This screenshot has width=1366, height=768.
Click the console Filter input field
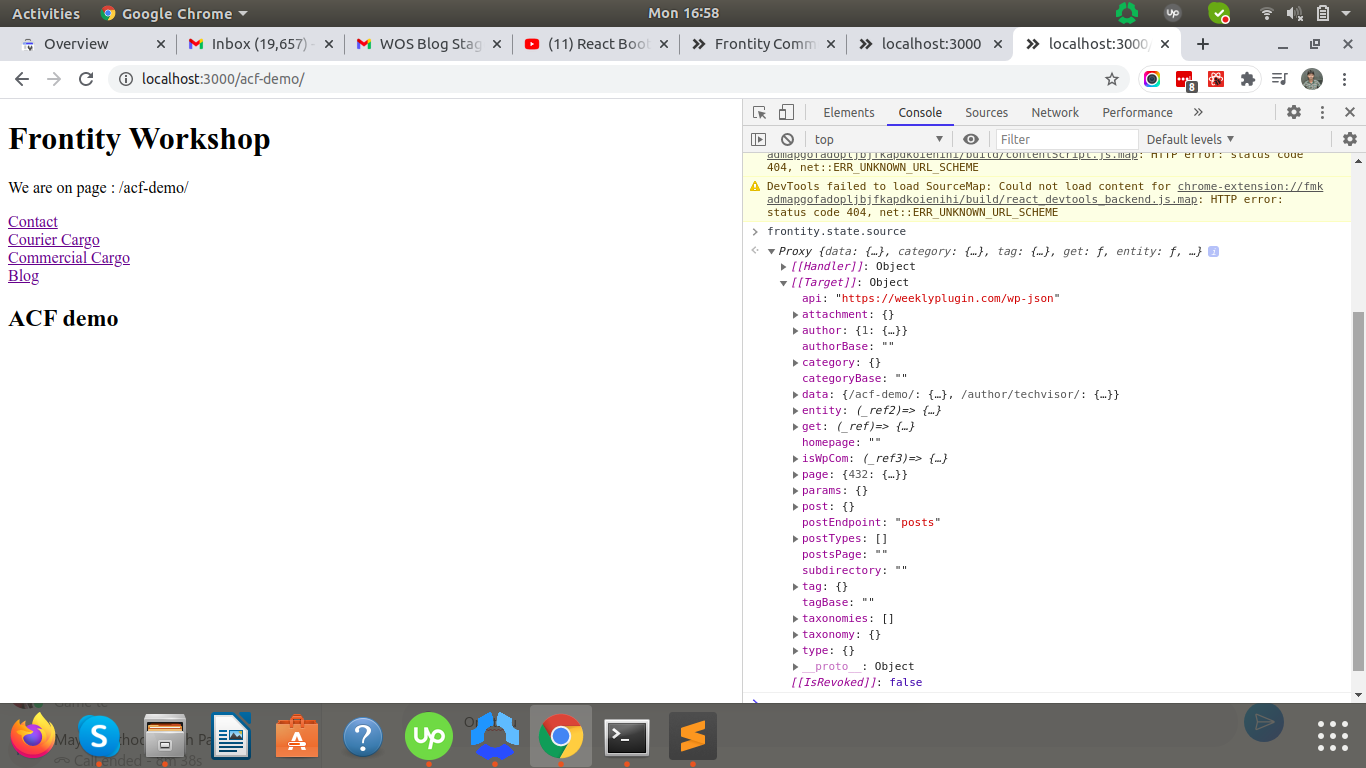[x=1066, y=140]
